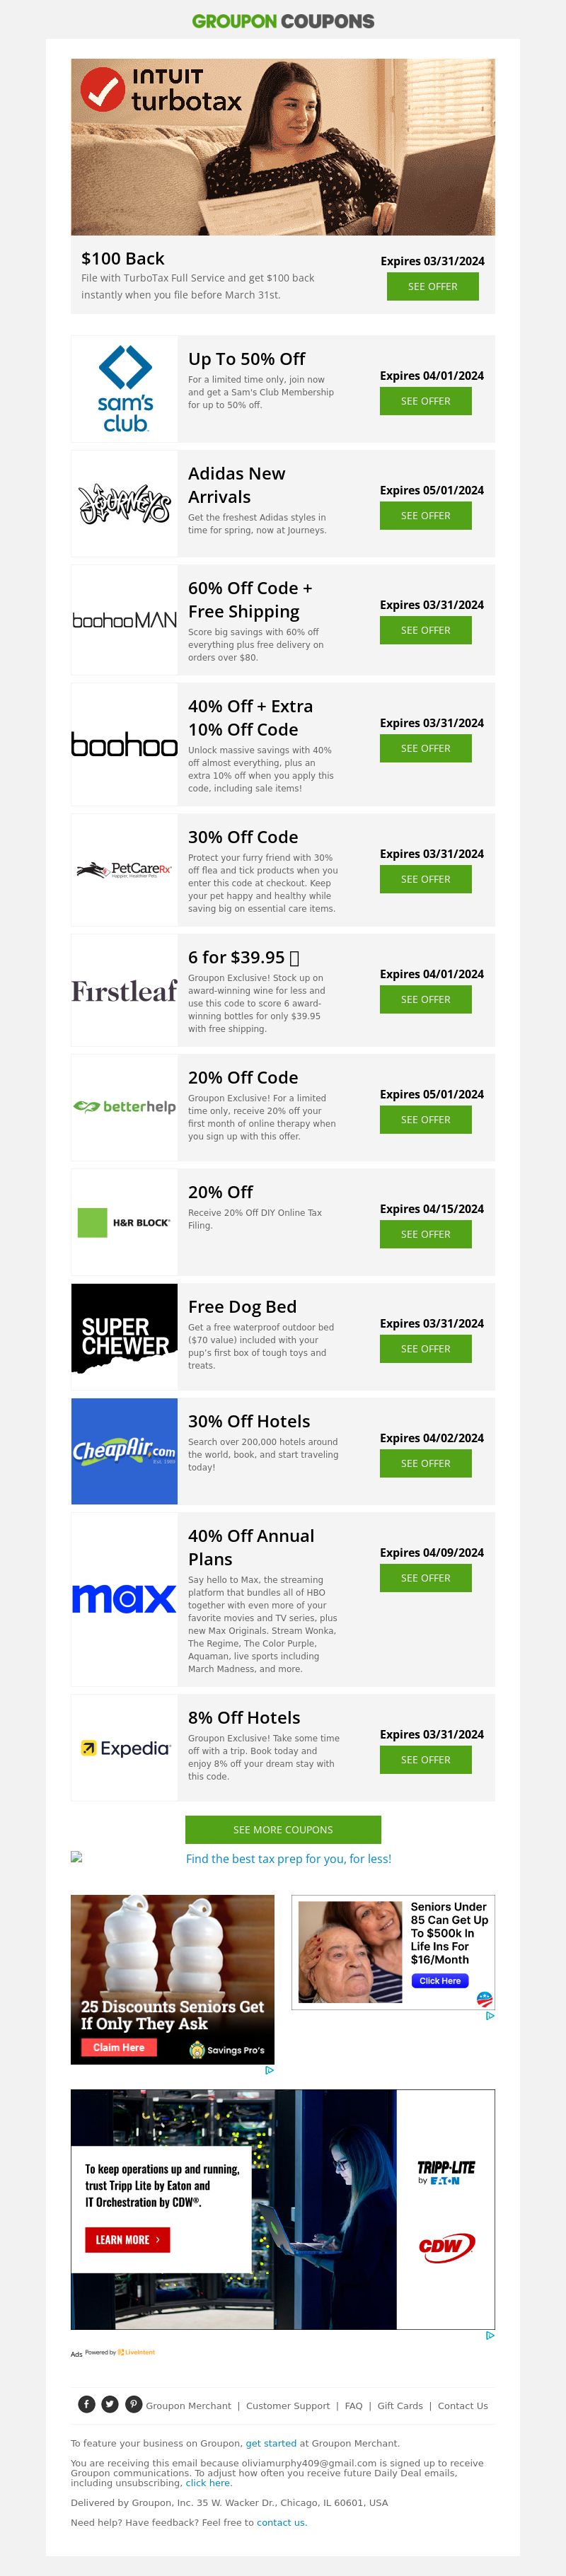Screen dimensions: 566x2576
Task: Click the Sam's Club logo
Action: pyautogui.click(x=125, y=389)
